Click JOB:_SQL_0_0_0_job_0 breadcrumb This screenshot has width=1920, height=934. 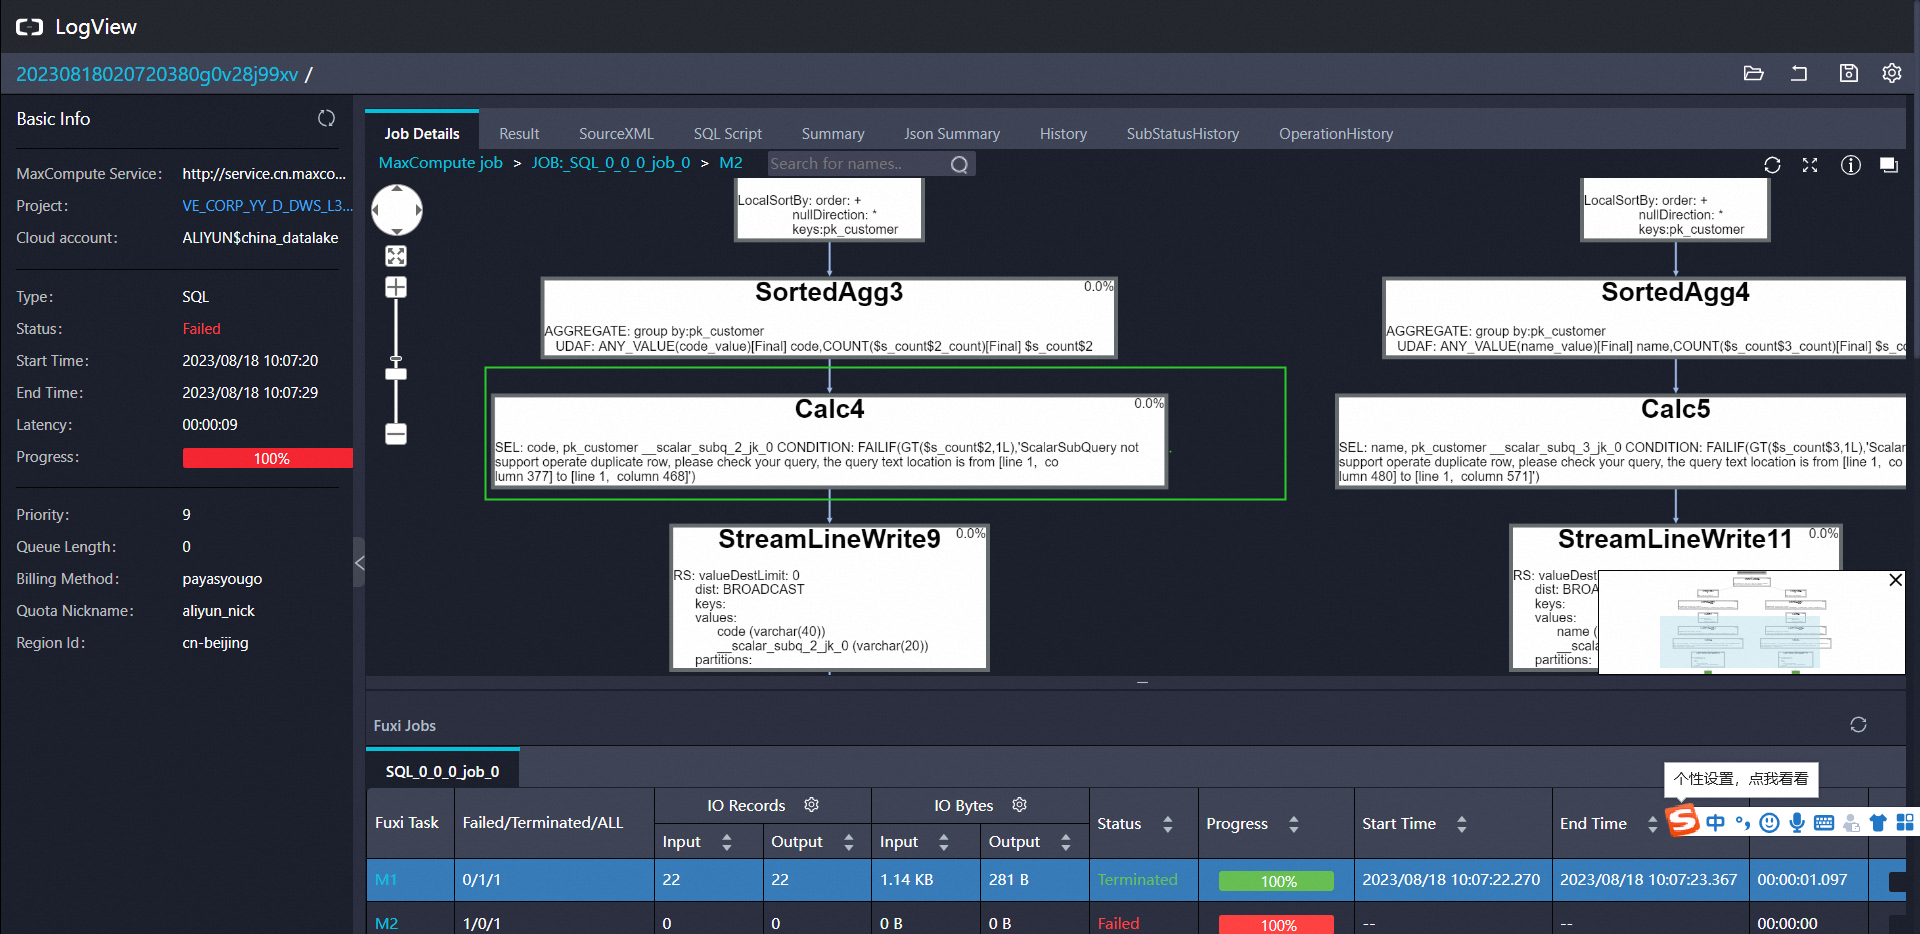[x=610, y=163]
